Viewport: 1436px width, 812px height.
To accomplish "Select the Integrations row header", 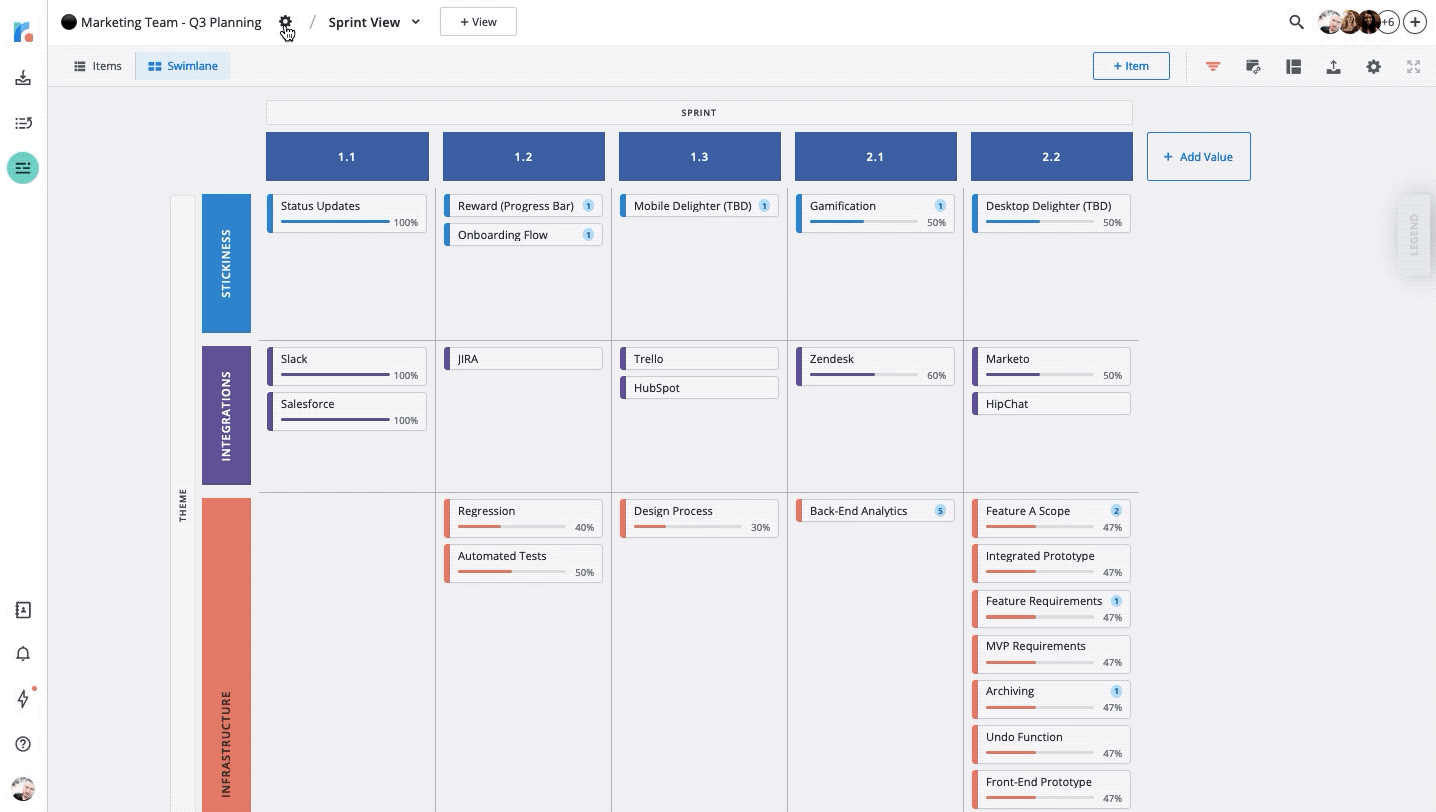I will click(x=226, y=416).
